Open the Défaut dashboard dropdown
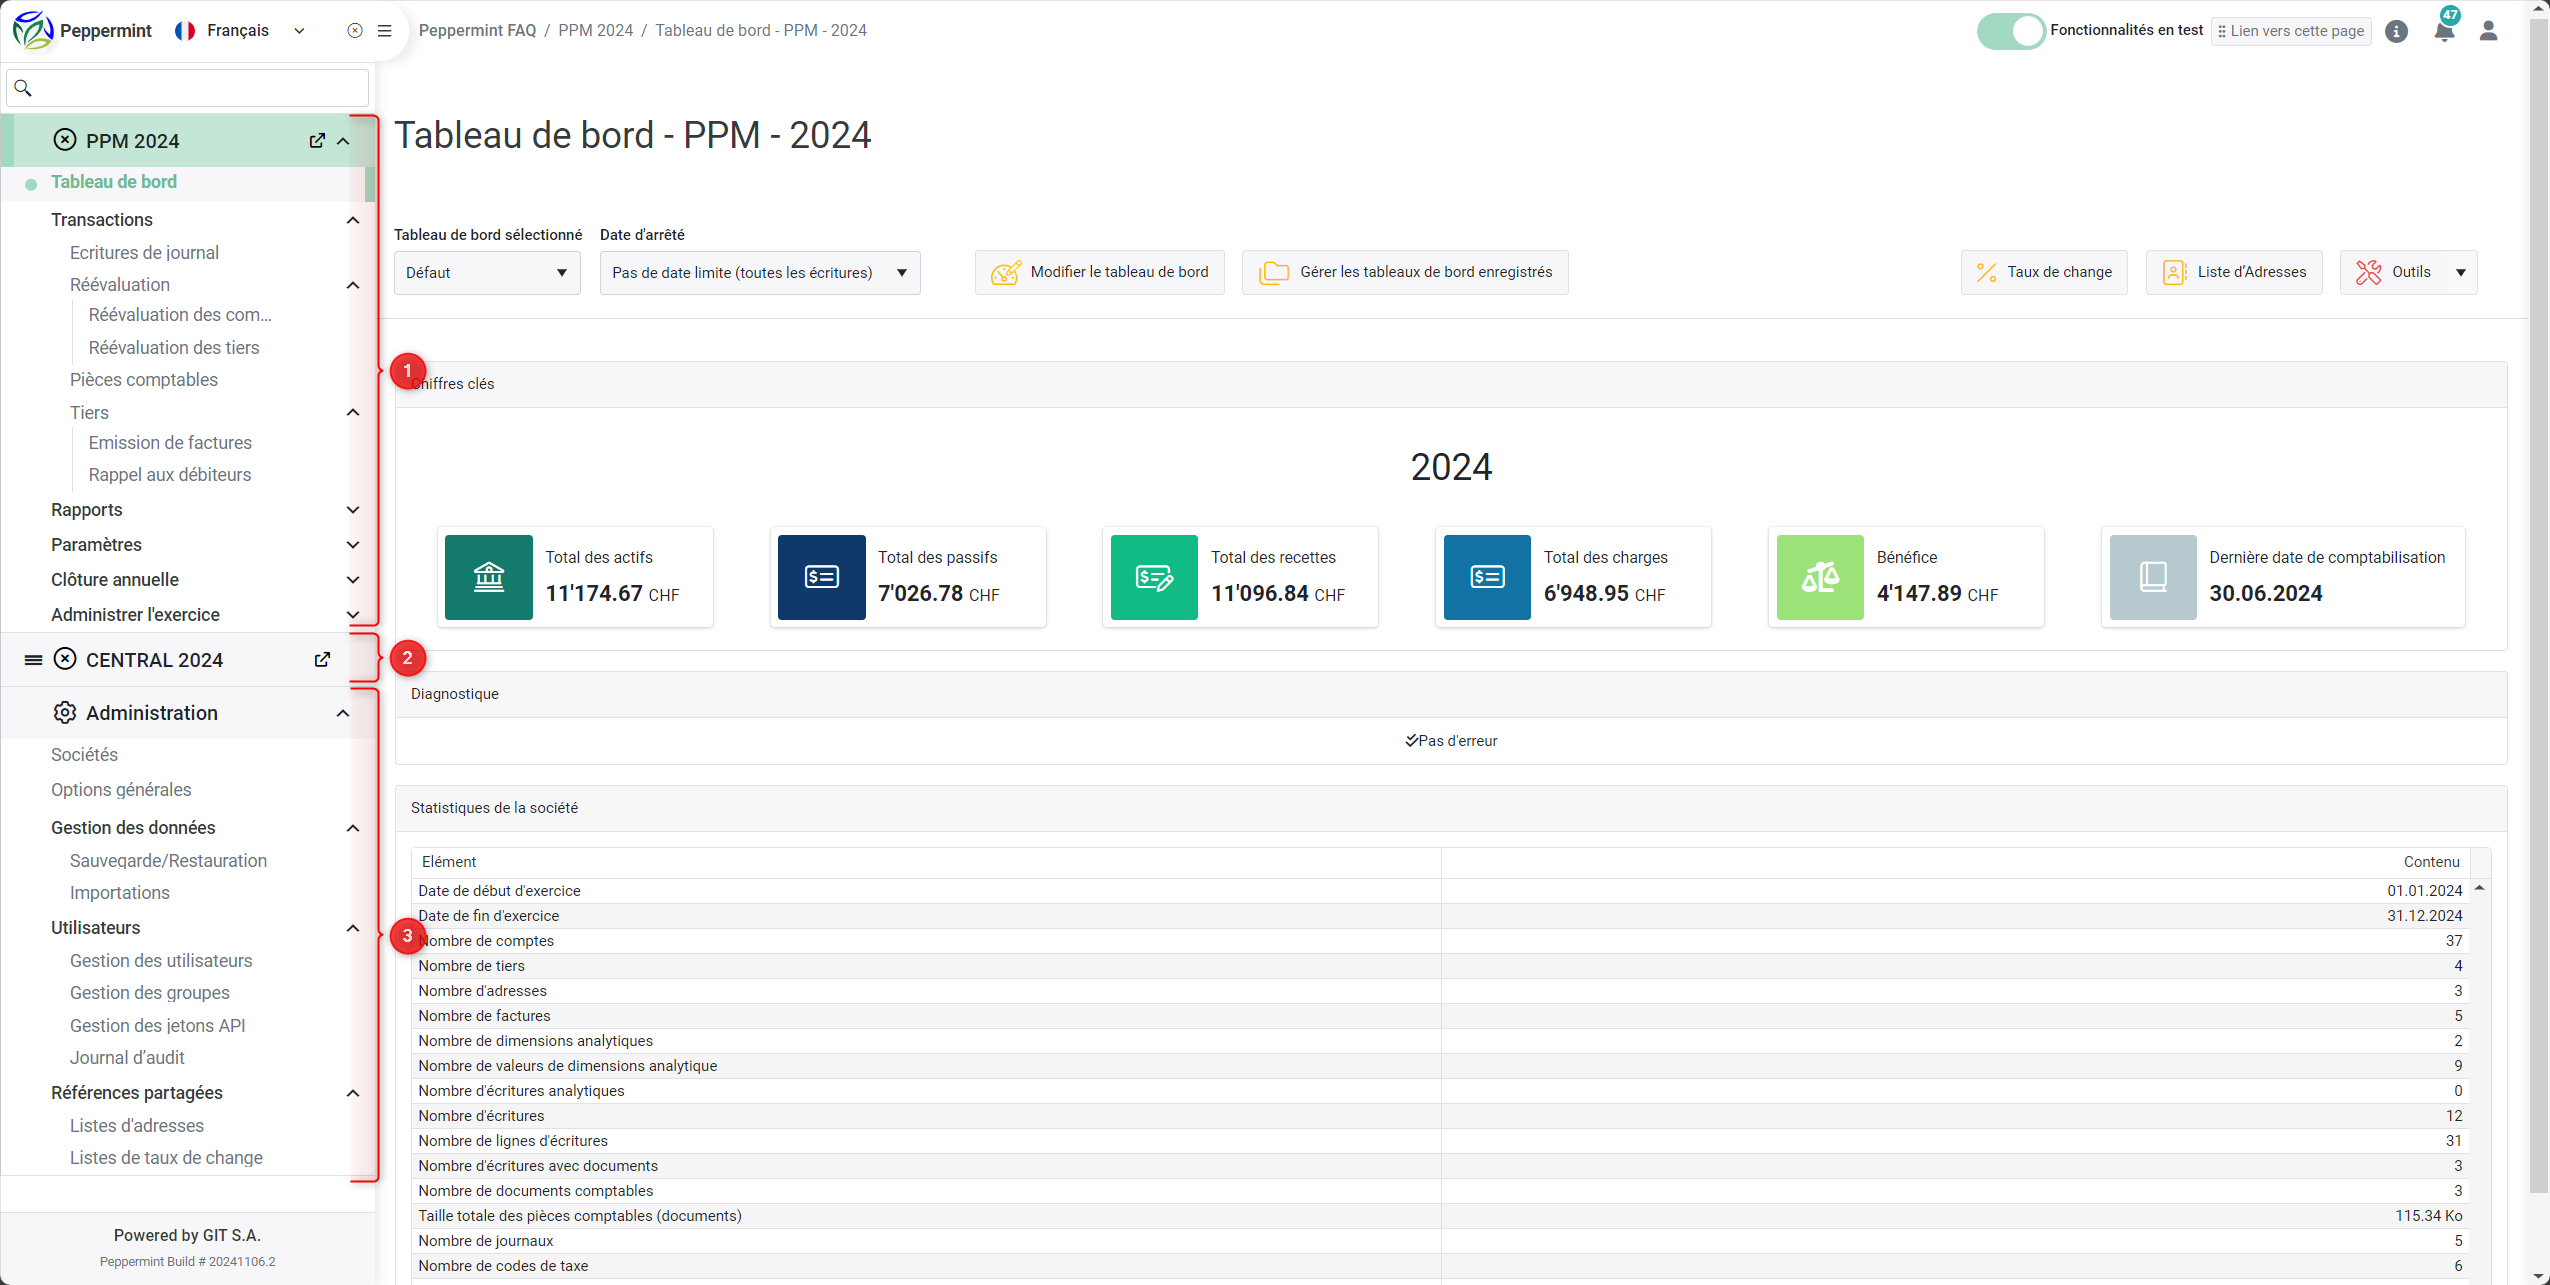This screenshot has height=1285, width=2550. [x=486, y=273]
